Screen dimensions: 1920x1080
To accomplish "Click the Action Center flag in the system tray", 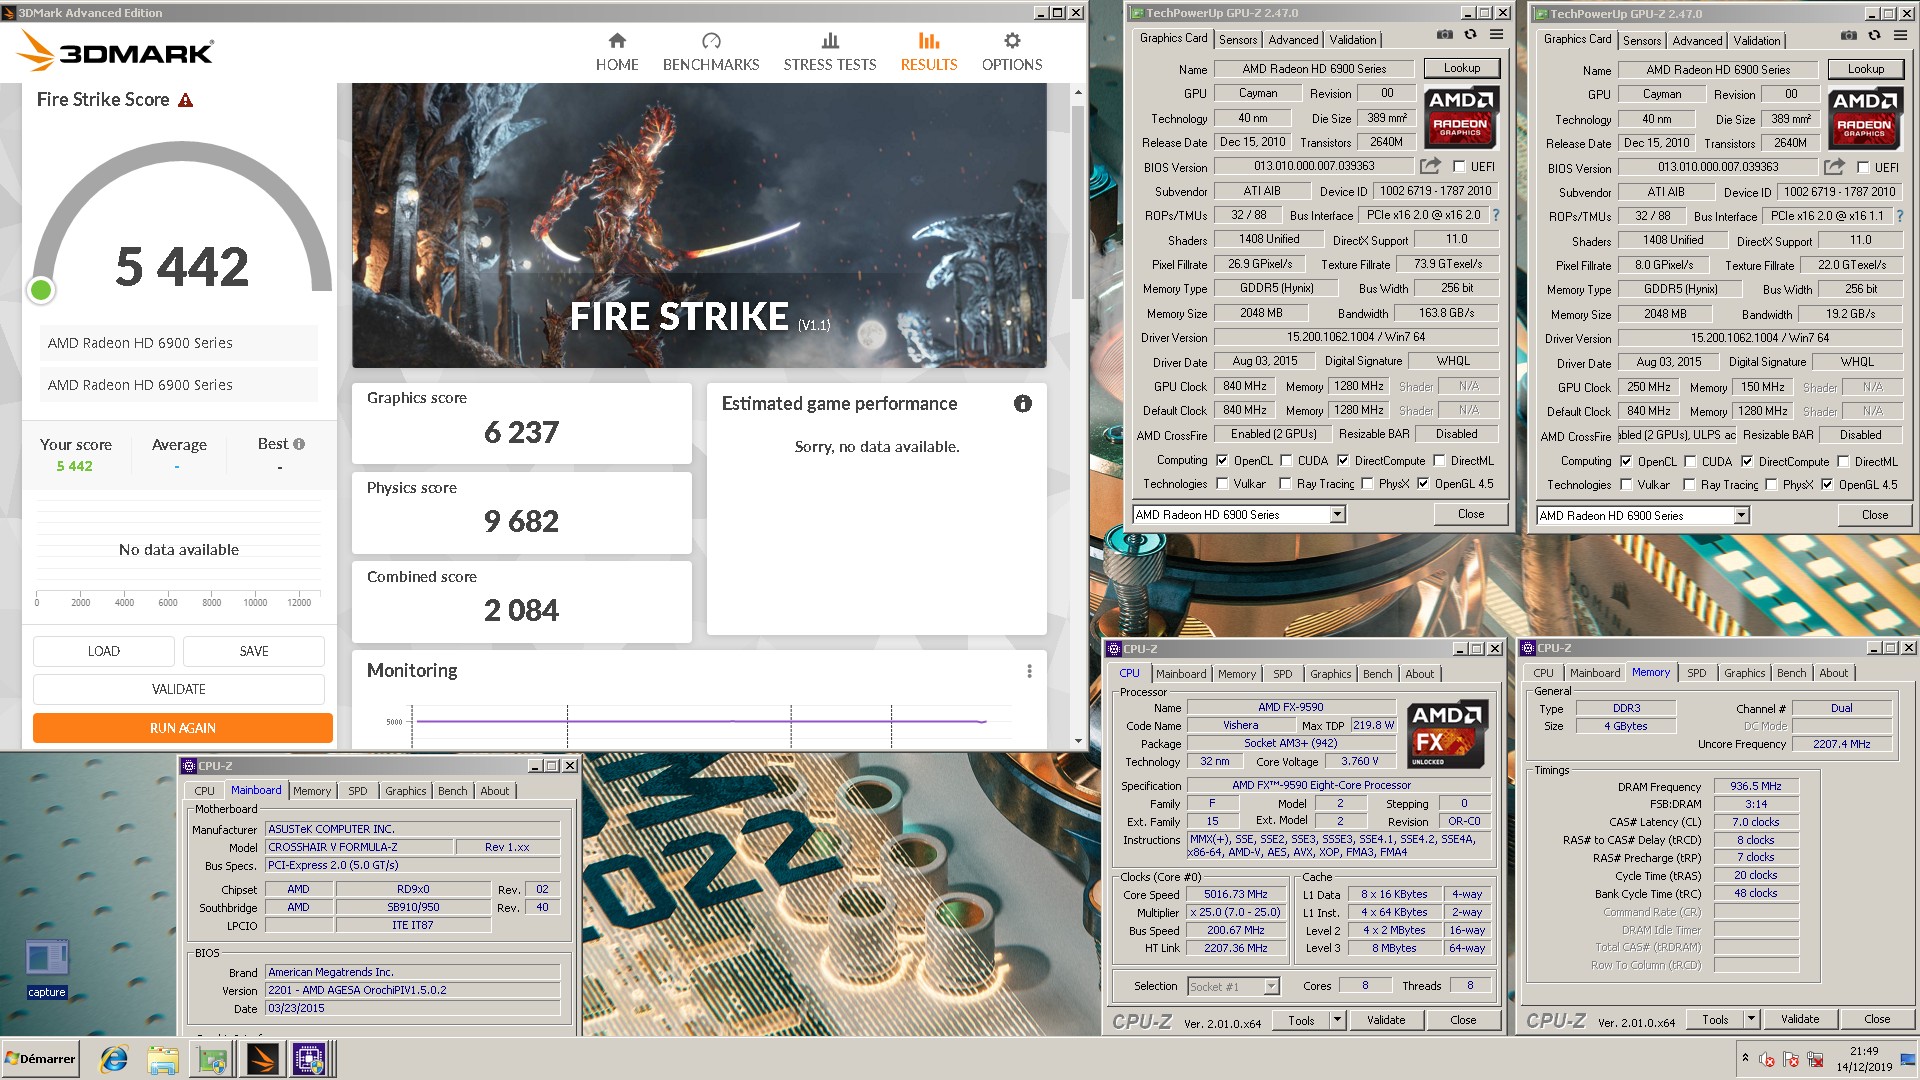I will [1791, 1060].
